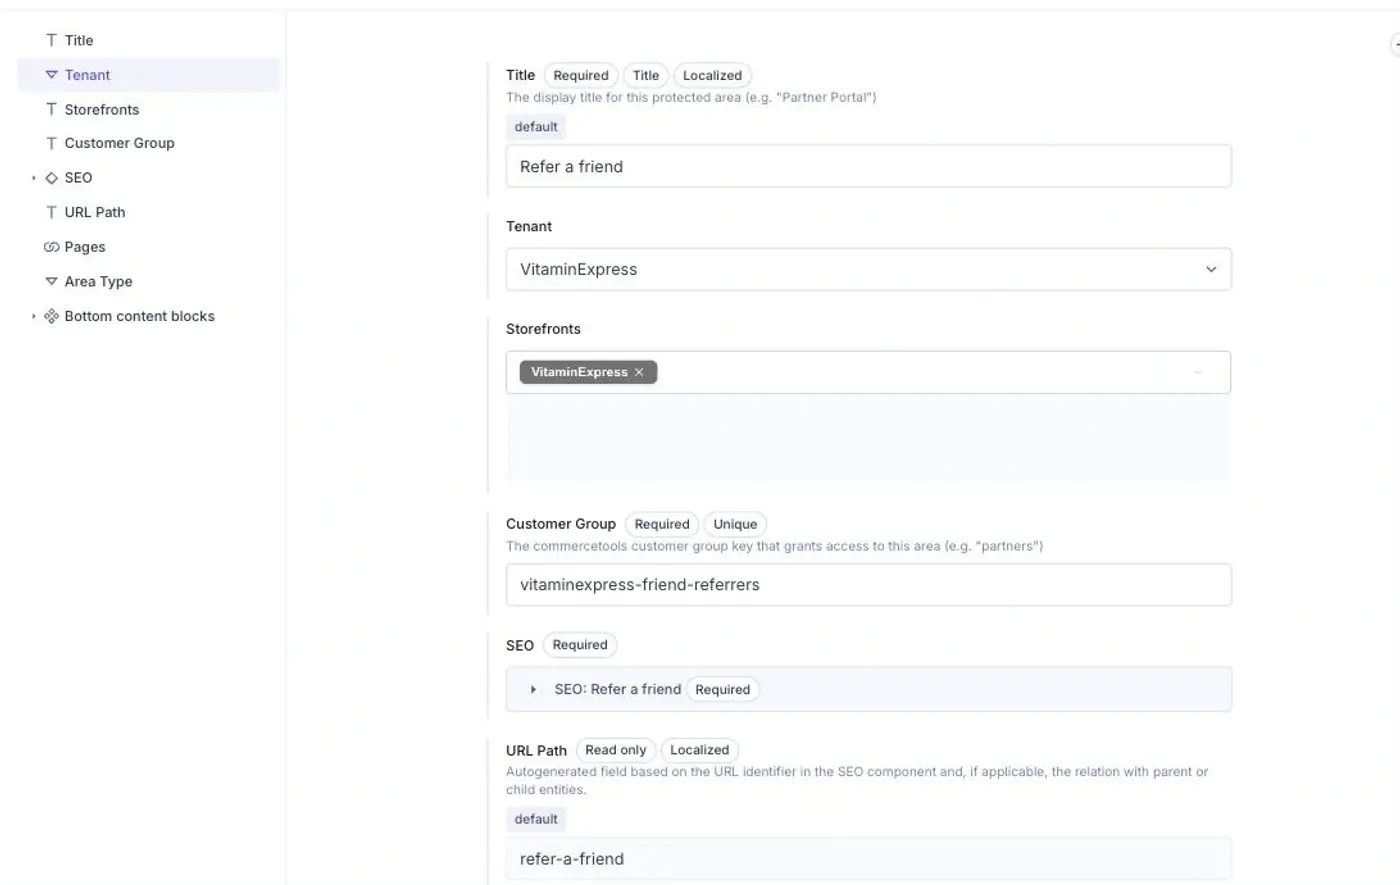
Task: Click the blocks icon beside Bottom content blocks
Action: (51, 316)
